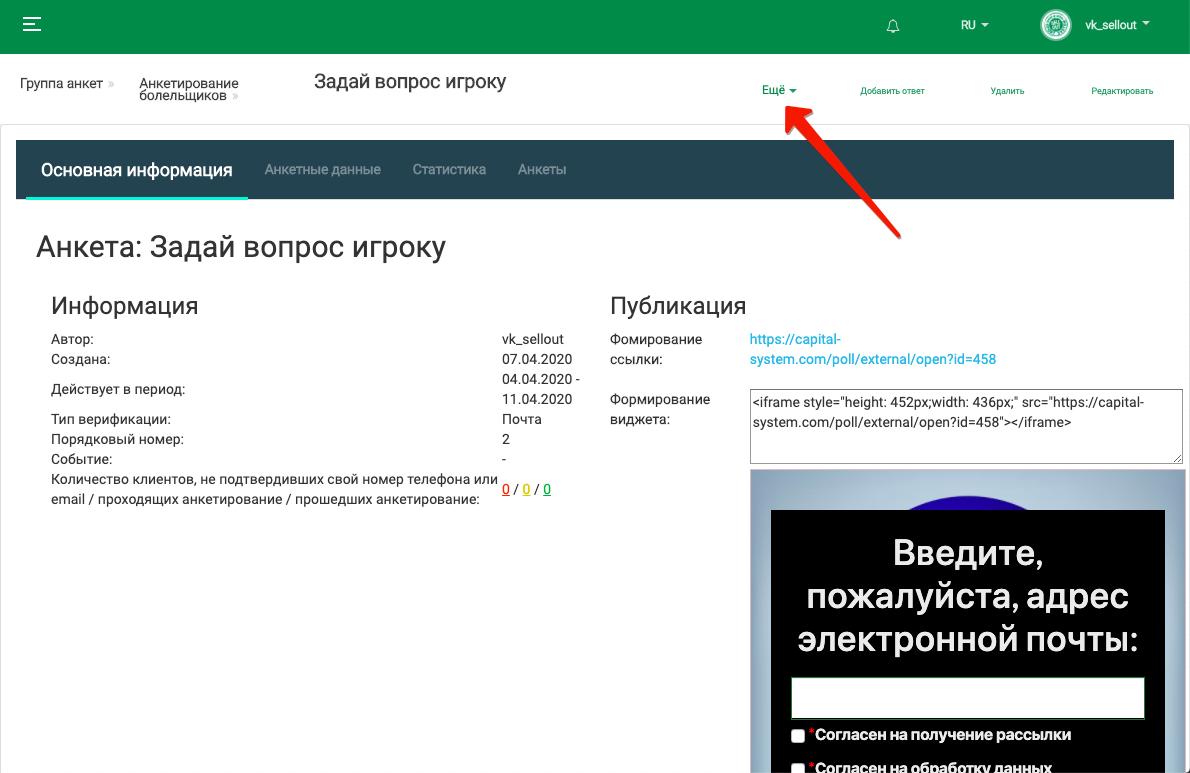Open the 'Статистика' tab

(449, 170)
